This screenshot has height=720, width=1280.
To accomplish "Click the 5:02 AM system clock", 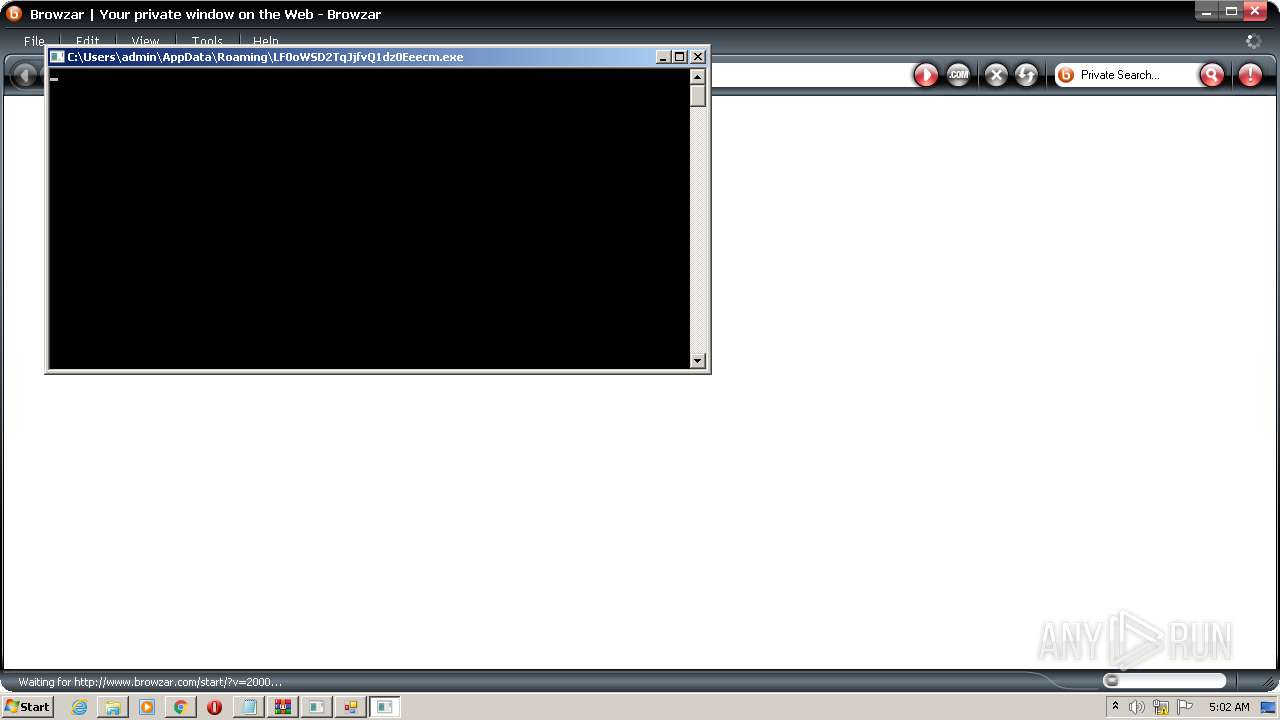I will [1229, 707].
